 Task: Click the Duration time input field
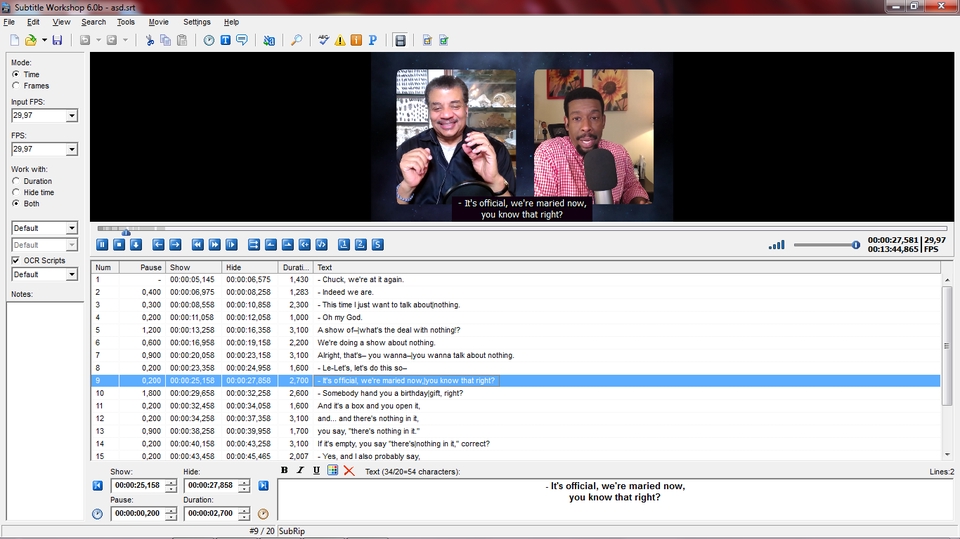[211, 513]
